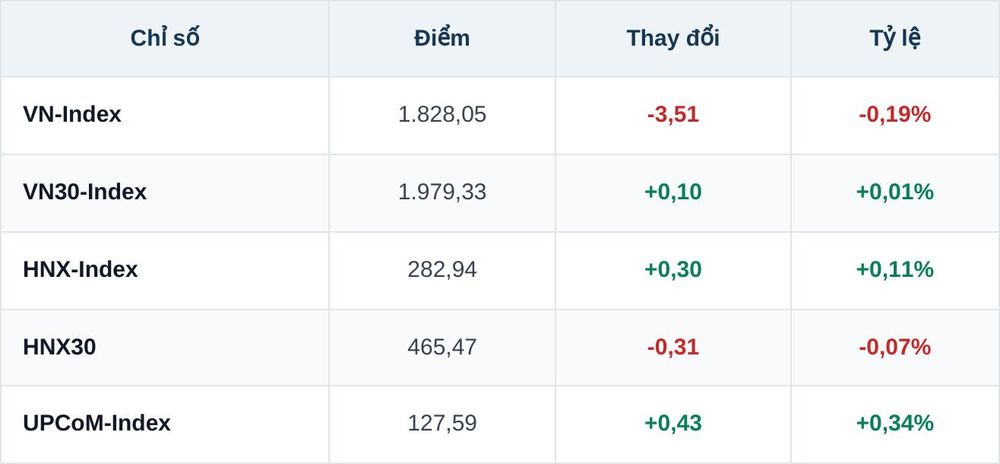Click the Chỉ số column header
Image resolution: width=1000 pixels, height=464 pixels.
tap(165, 38)
